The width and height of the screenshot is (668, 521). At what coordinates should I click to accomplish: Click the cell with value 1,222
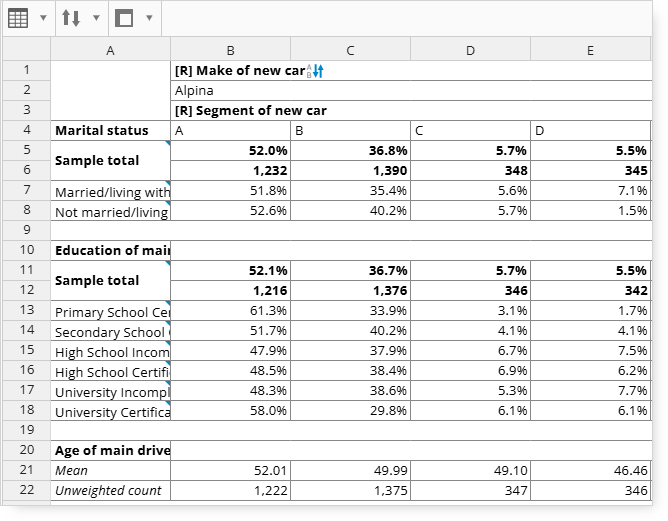coord(230,490)
